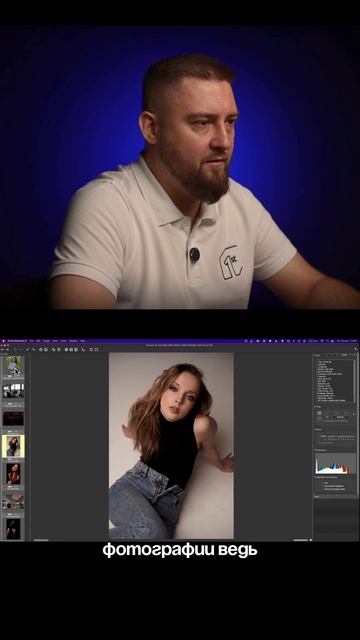Select the sixth filmstrip thumbnail of a room
The height and width of the screenshot is (640, 360).
[13, 501]
